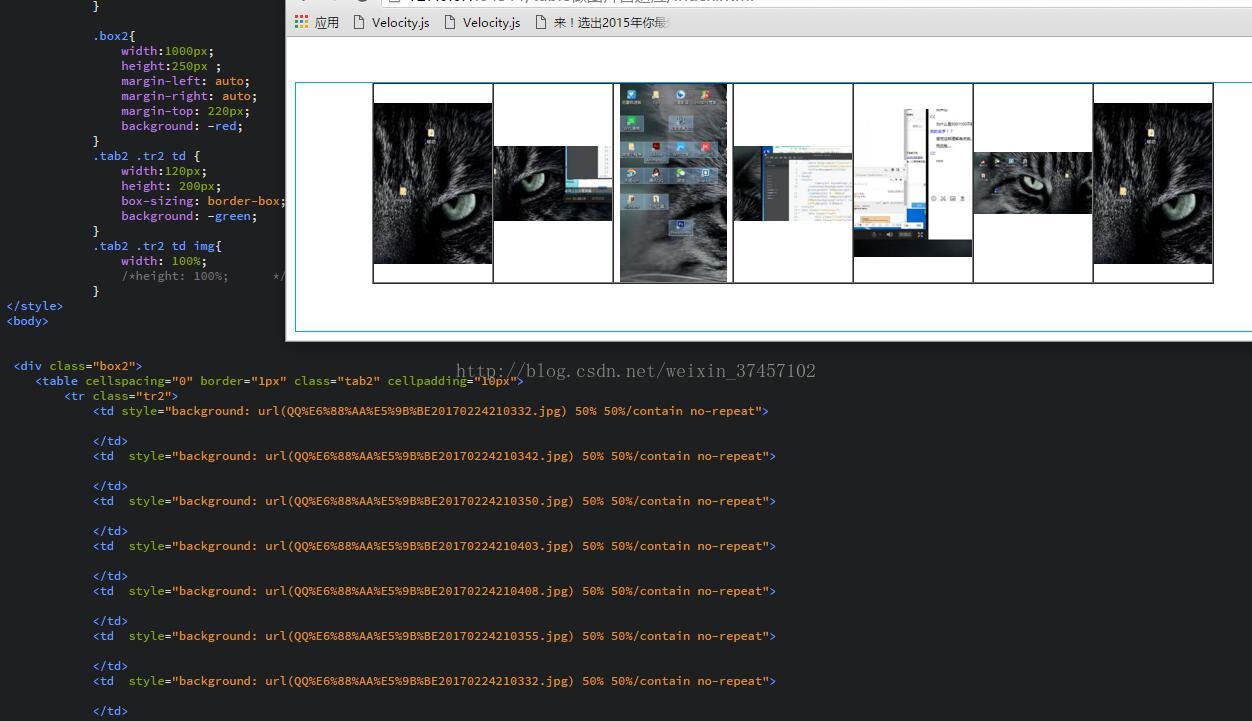
Task: Click the box-sizing: border-box; line
Action: pos(203,201)
